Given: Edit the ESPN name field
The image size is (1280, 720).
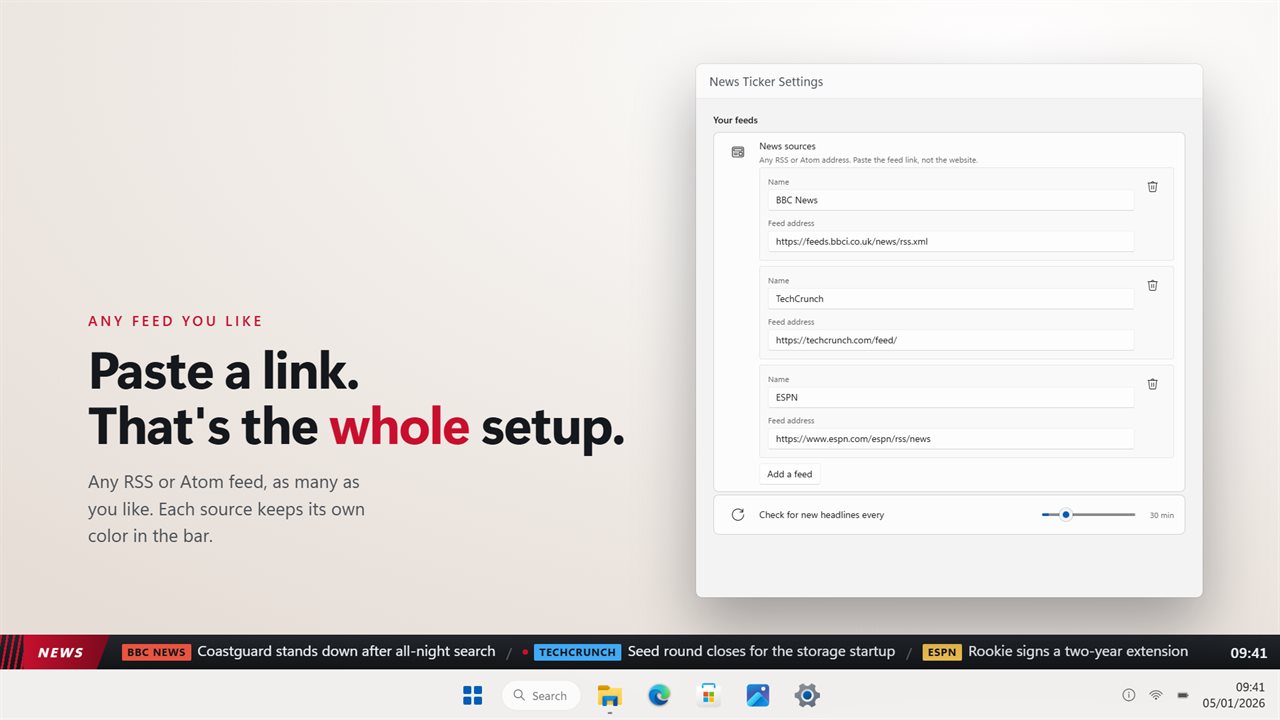Looking at the screenshot, I should (x=951, y=397).
